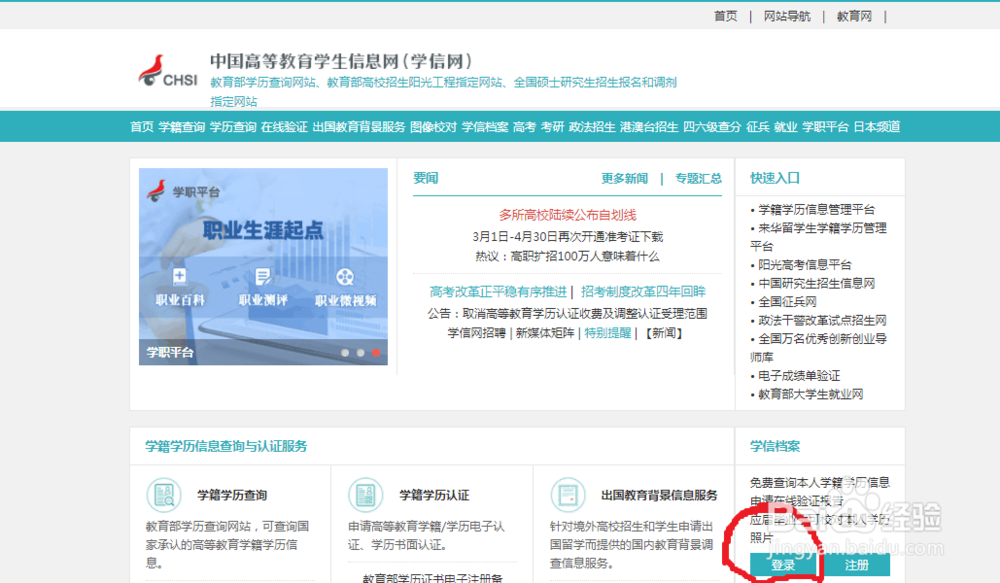Open 学职平台 navigation item

pos(825,127)
